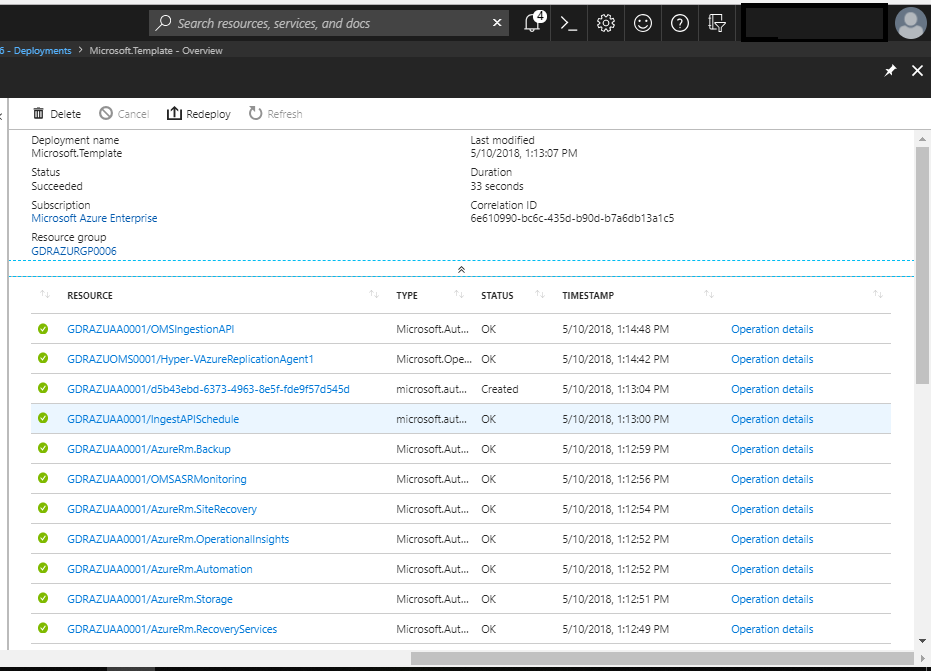
Task: Click the Cancel toolbar button
Action: point(124,113)
